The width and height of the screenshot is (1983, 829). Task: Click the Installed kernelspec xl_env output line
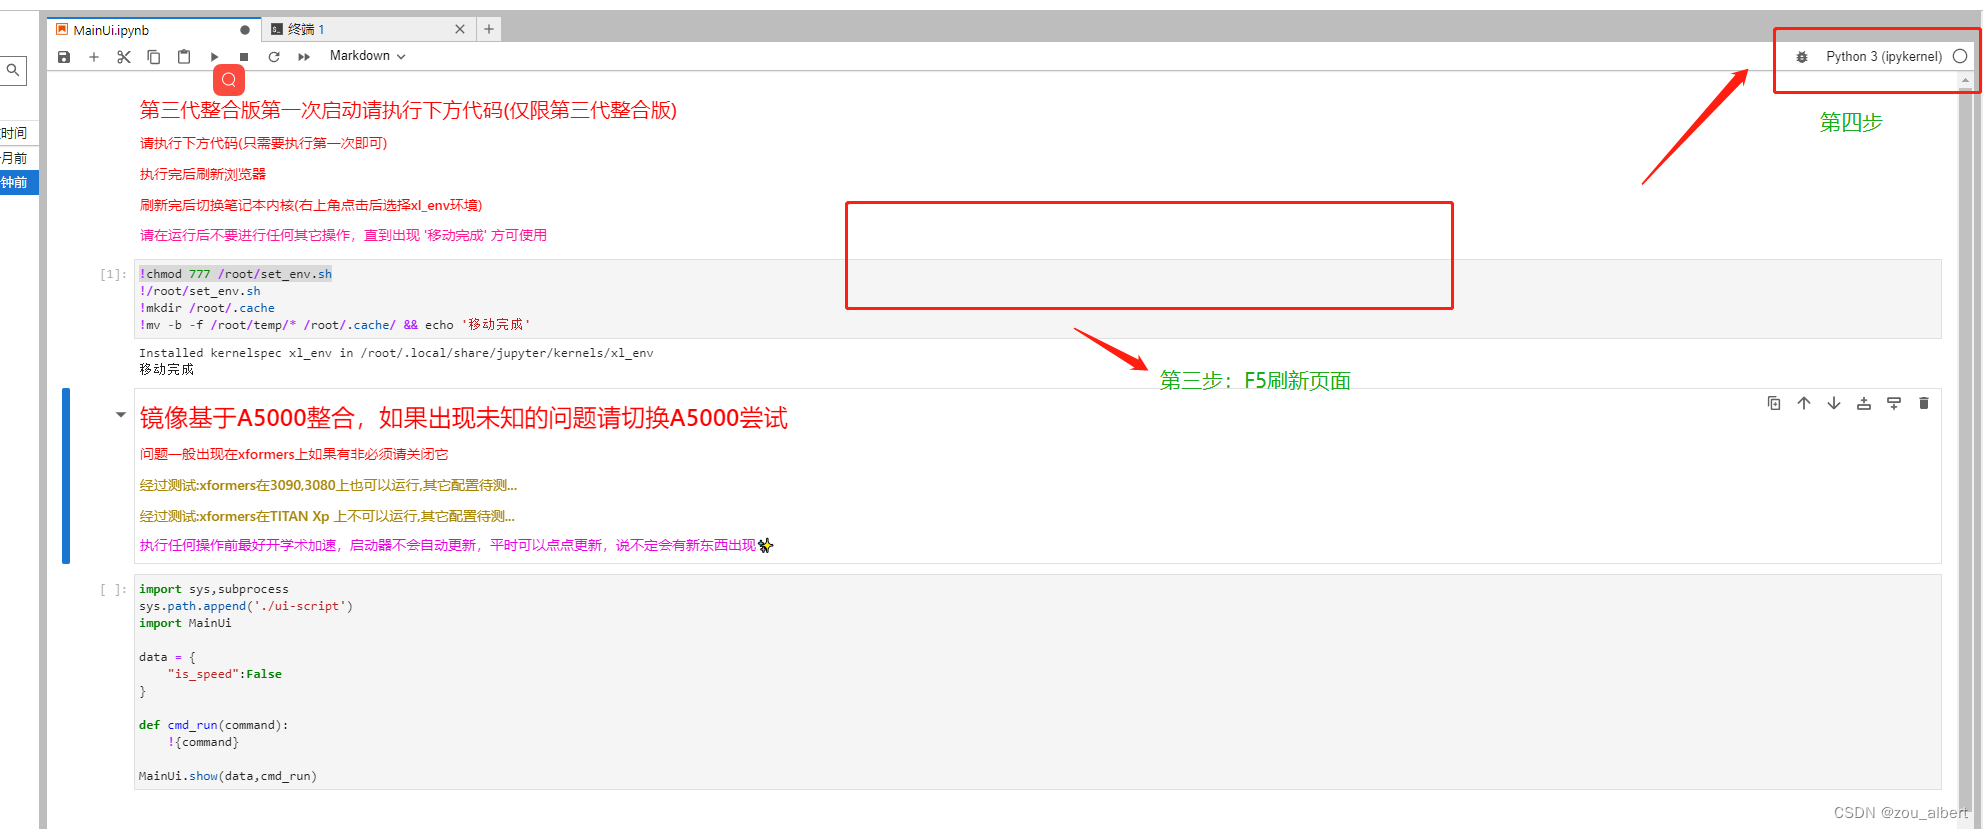point(396,353)
